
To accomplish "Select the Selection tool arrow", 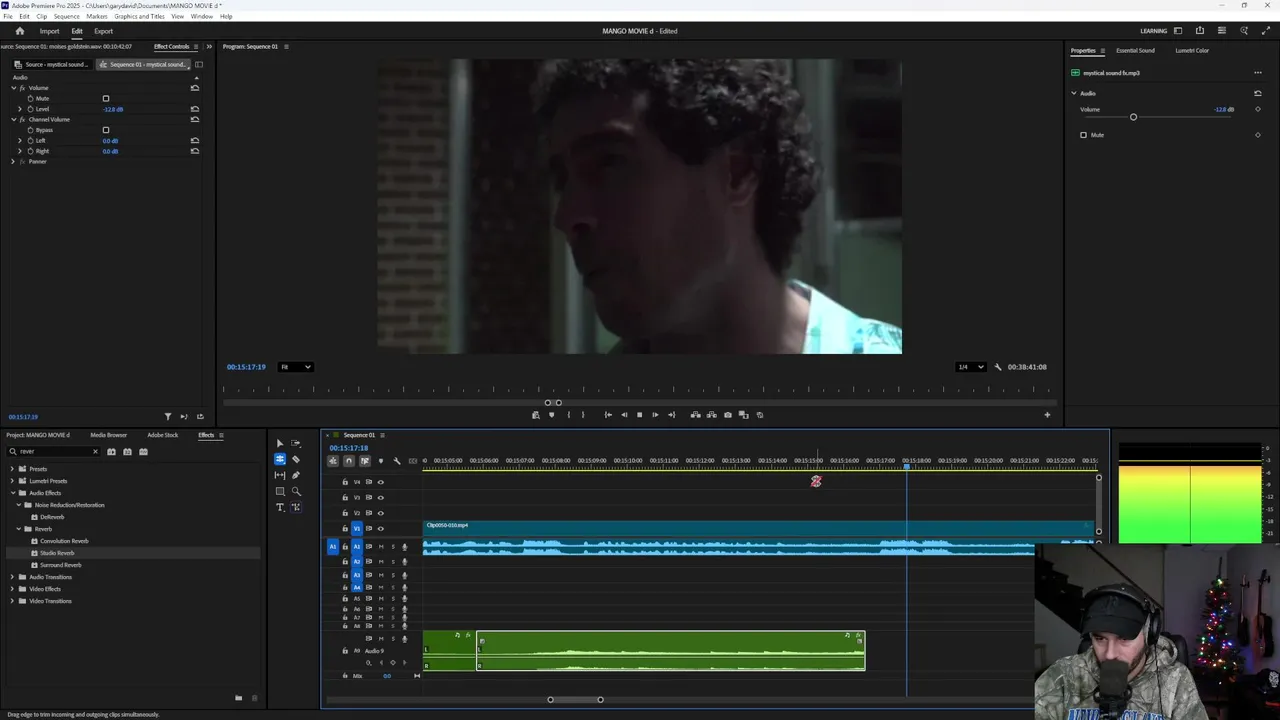I will (x=280, y=443).
